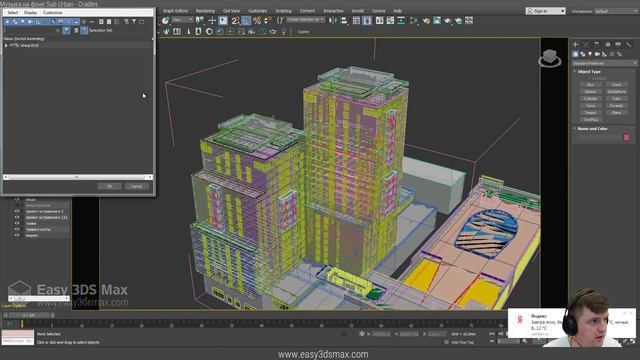640x360 pixels.
Task: Click the Render teapot icon
Action: (448, 20)
